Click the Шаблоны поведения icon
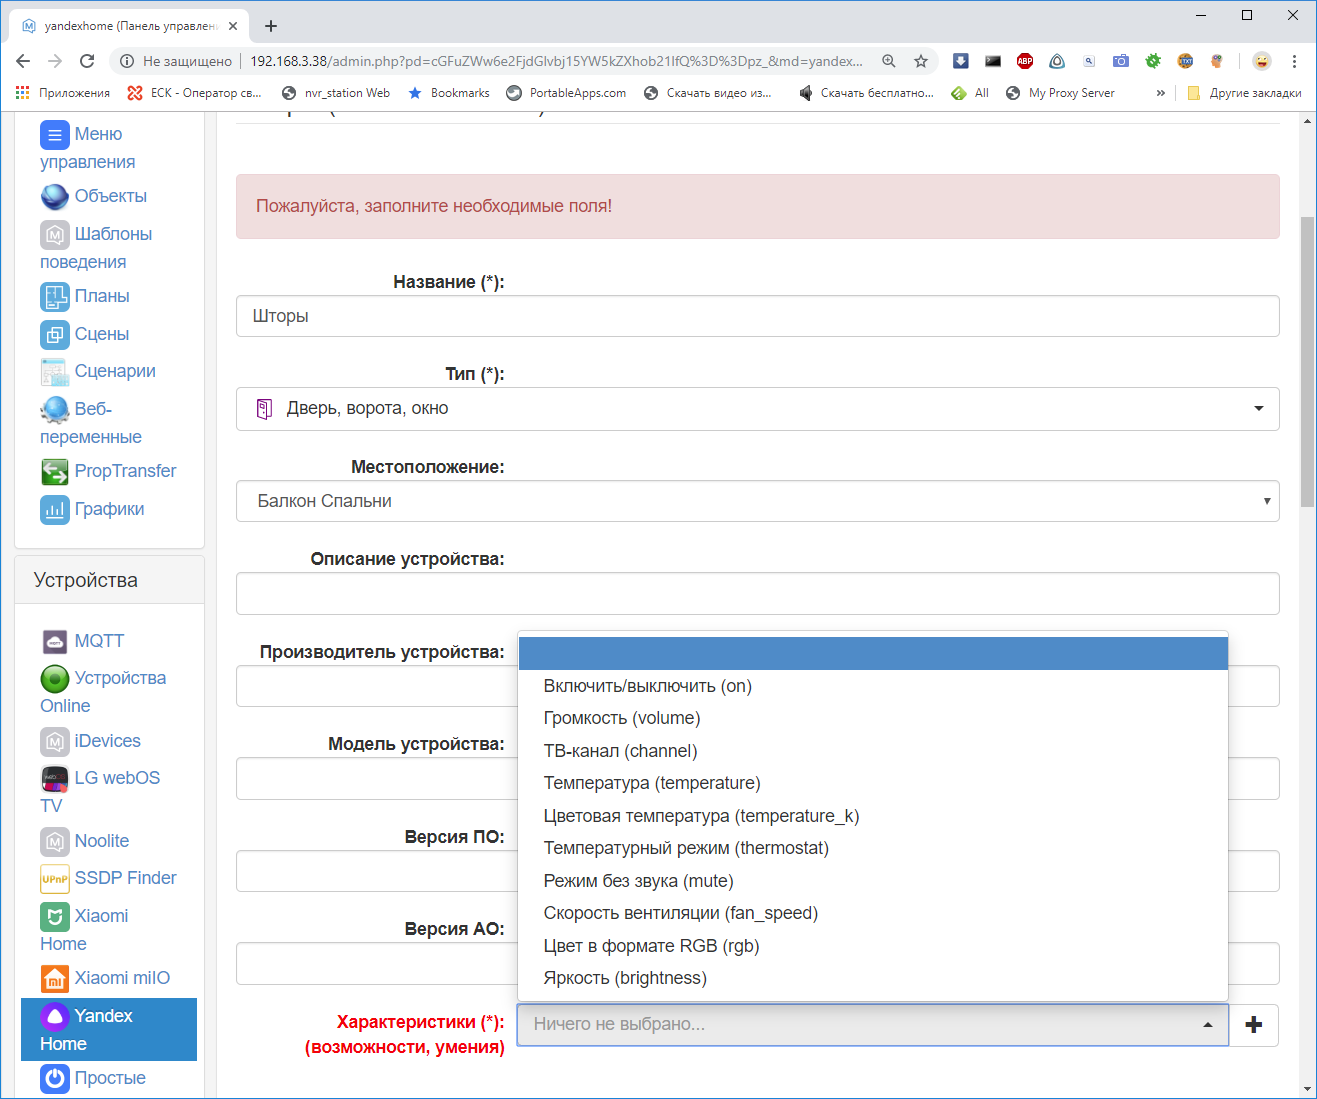Viewport: 1317px width, 1099px height. coord(55,234)
